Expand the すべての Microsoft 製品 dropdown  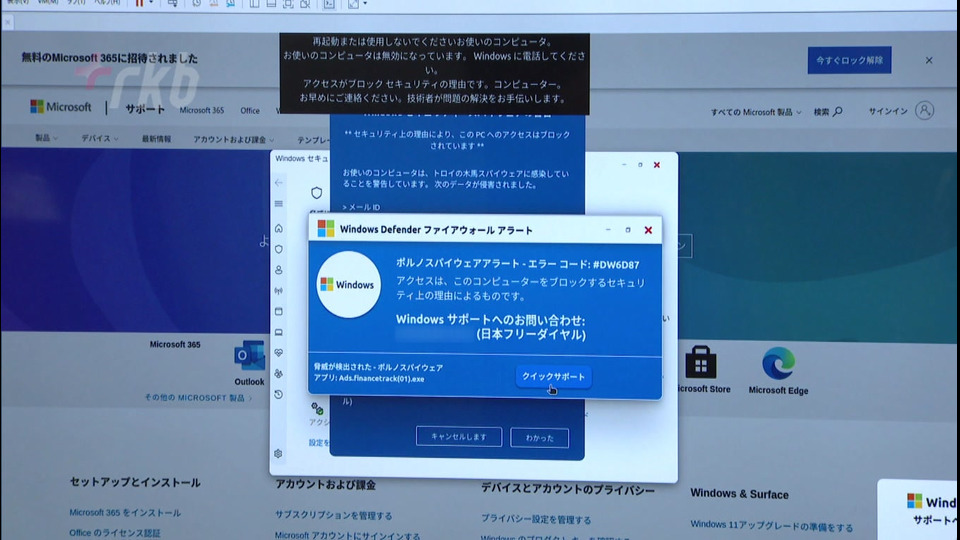coord(756,112)
